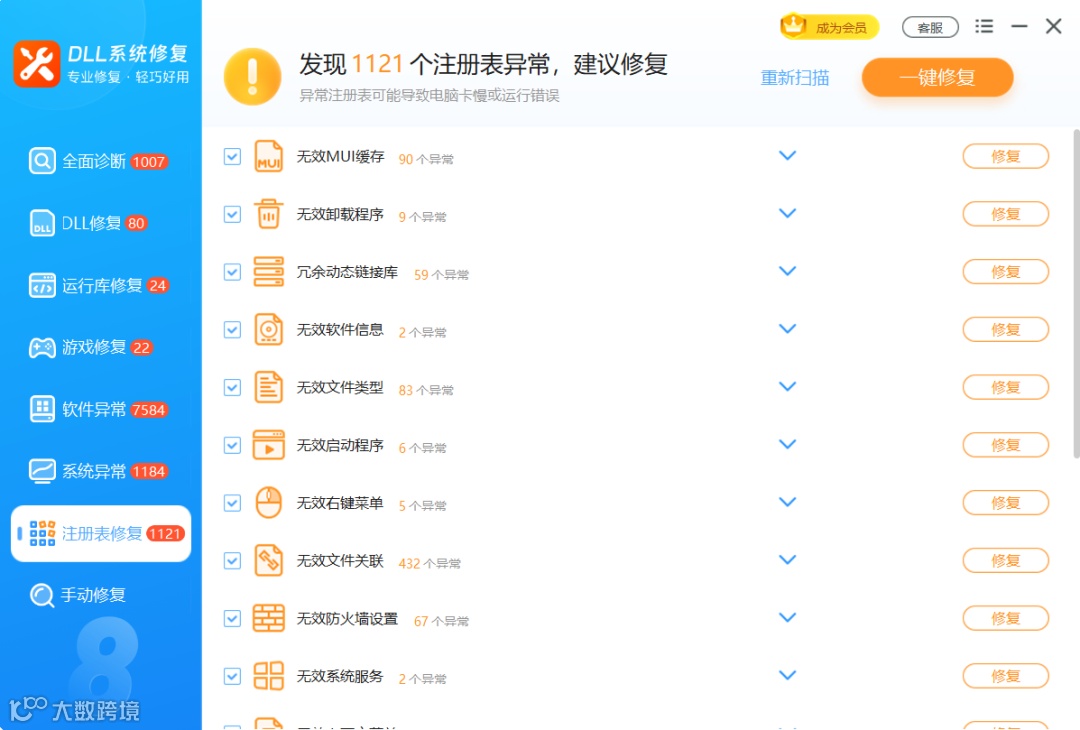
Task: Click the 无效MUI缓存 file icon
Action: coord(269,156)
